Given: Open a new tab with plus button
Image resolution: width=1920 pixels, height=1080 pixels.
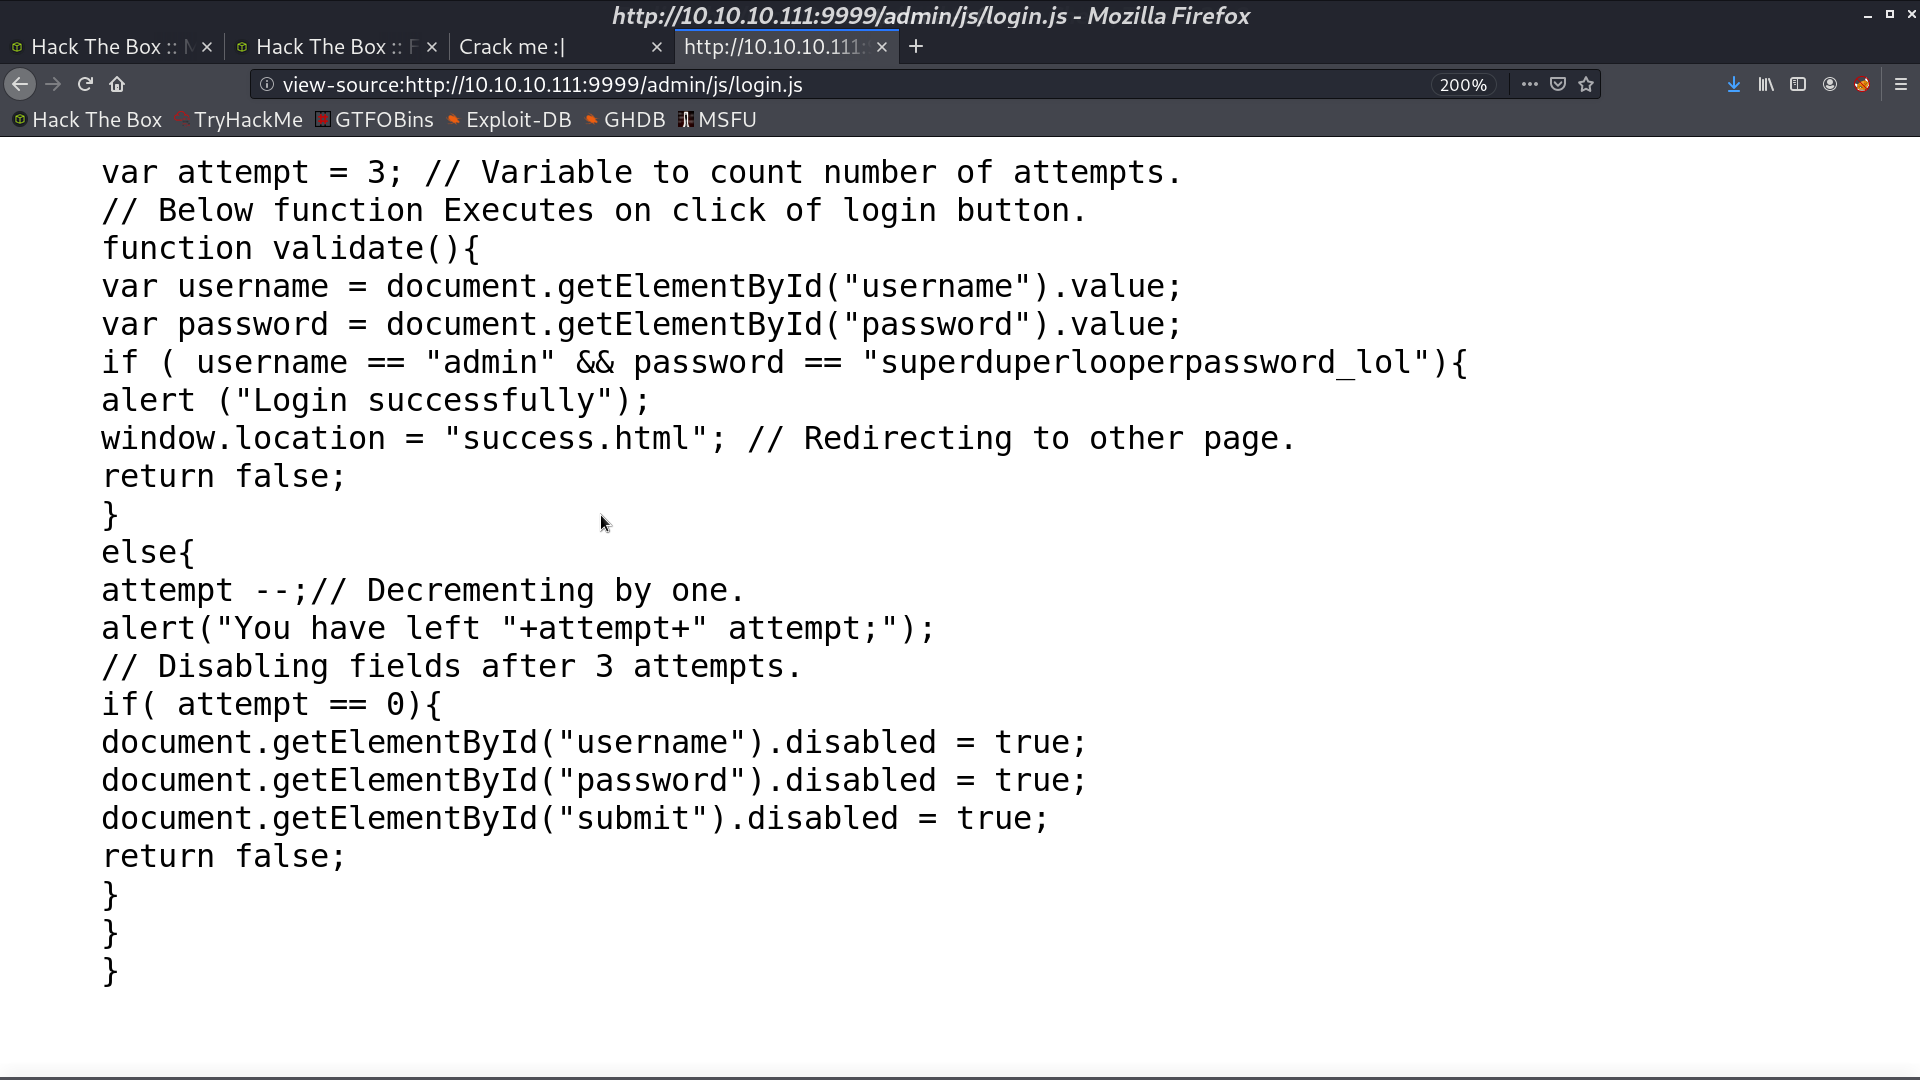Looking at the screenshot, I should pyautogui.click(x=916, y=47).
